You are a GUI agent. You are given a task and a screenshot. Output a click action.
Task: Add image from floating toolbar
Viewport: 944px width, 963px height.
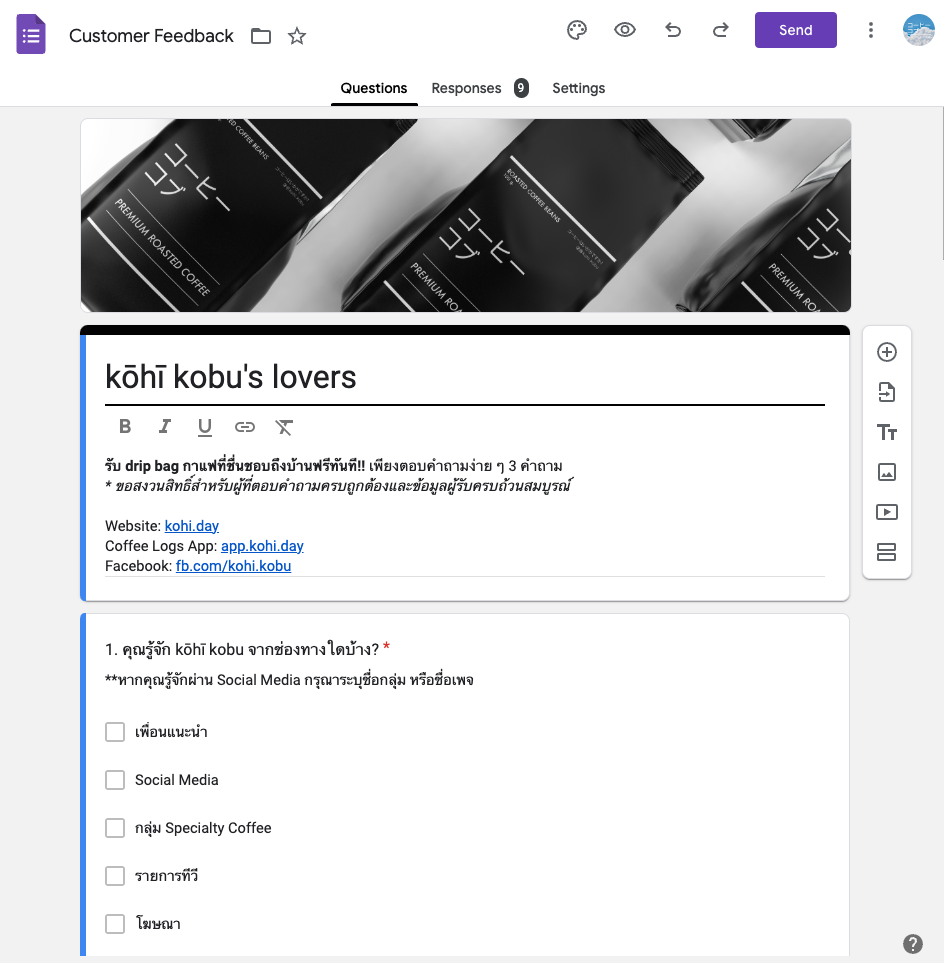(x=886, y=472)
